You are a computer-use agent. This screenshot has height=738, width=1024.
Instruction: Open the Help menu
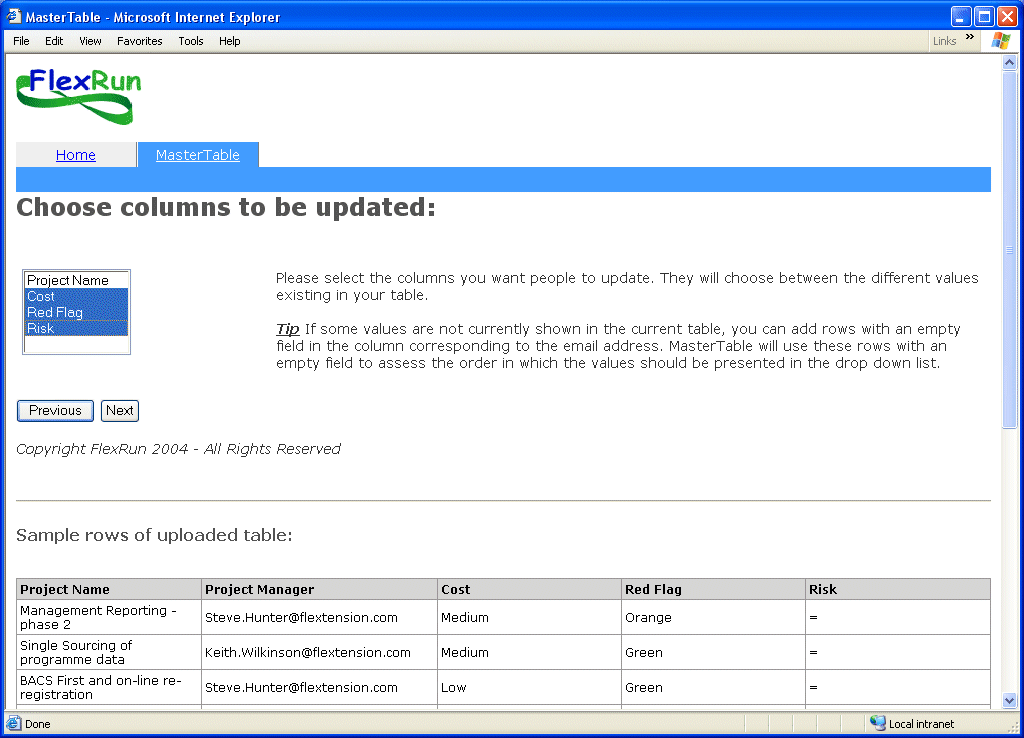[x=229, y=41]
